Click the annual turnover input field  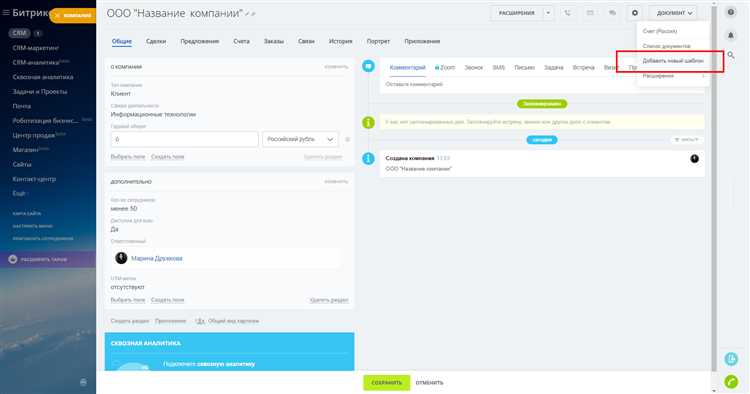(185, 139)
